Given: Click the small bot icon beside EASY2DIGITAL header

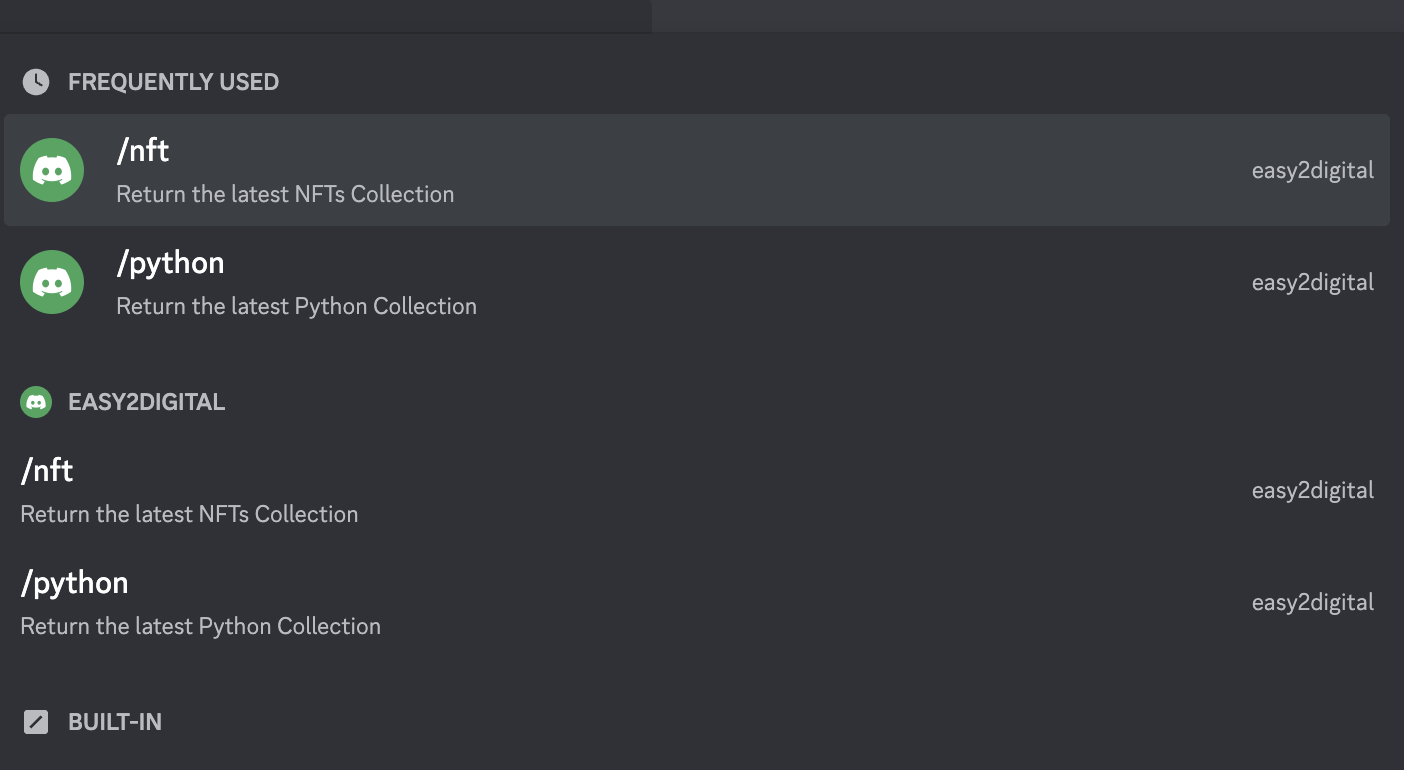Looking at the screenshot, I should [x=36, y=402].
